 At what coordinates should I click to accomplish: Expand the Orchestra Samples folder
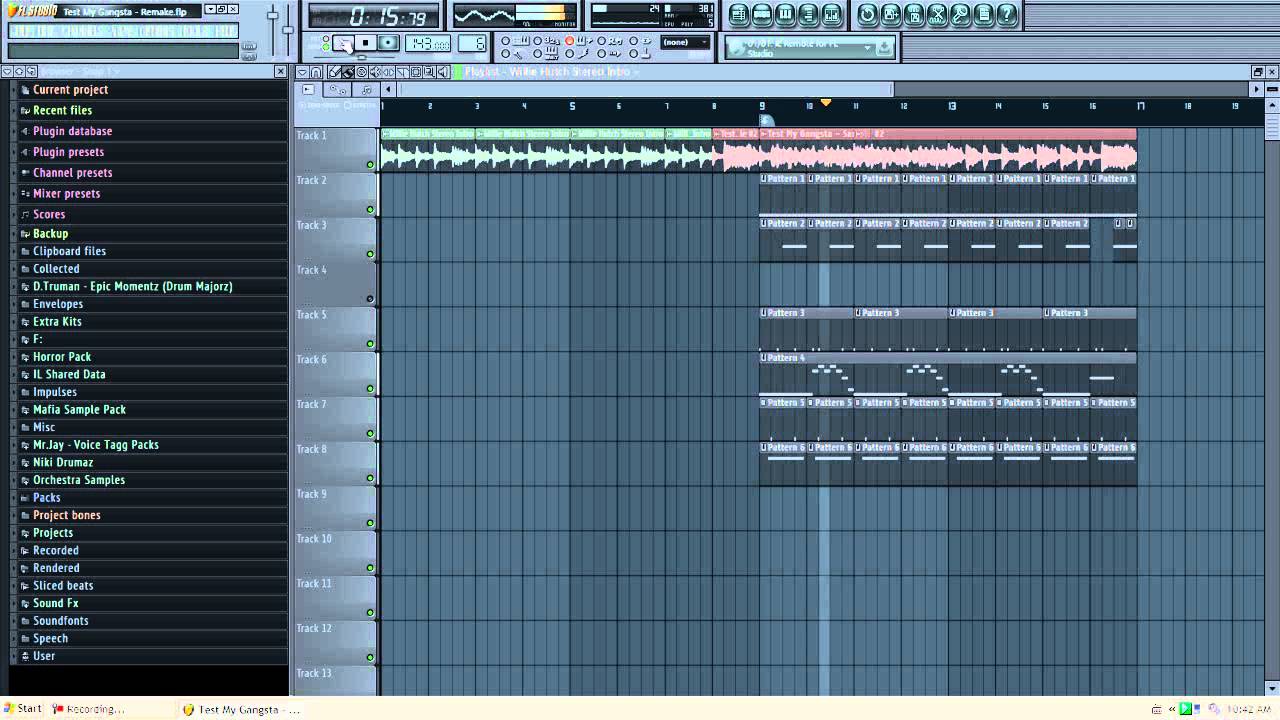78,480
